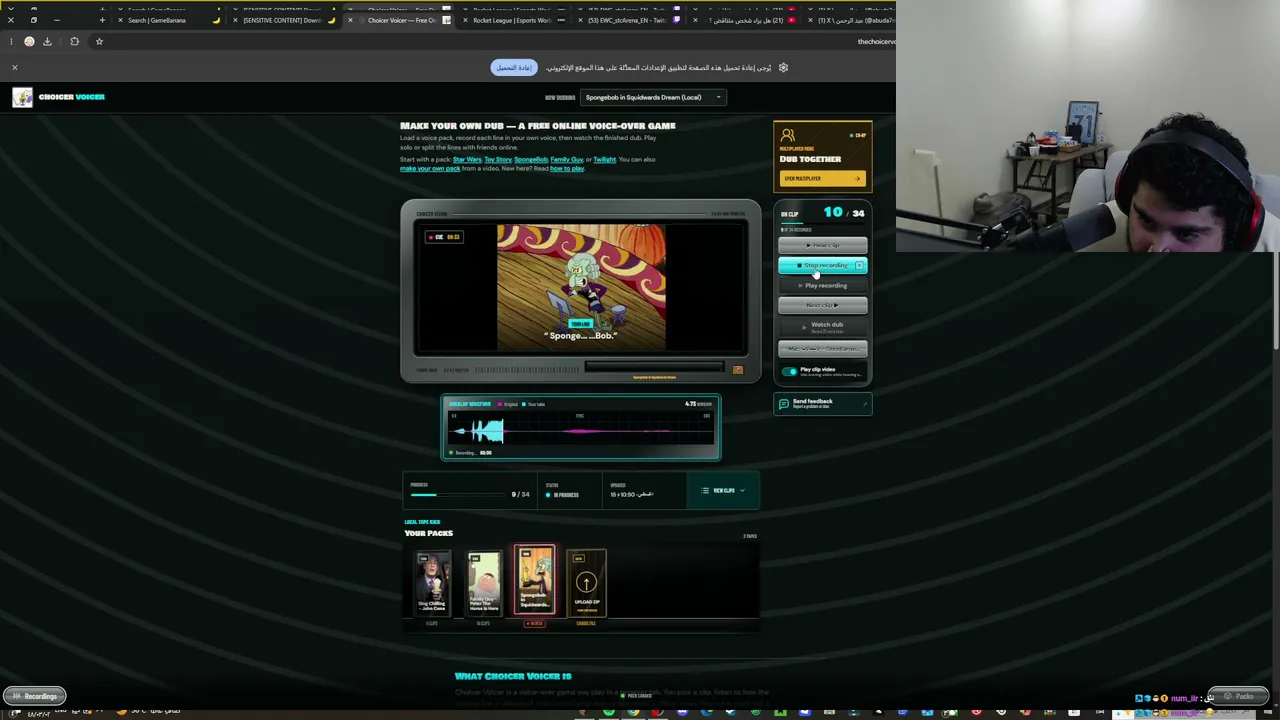The height and width of the screenshot is (720, 1280).
Task: Click the Send feedback button
Action: 822,403
